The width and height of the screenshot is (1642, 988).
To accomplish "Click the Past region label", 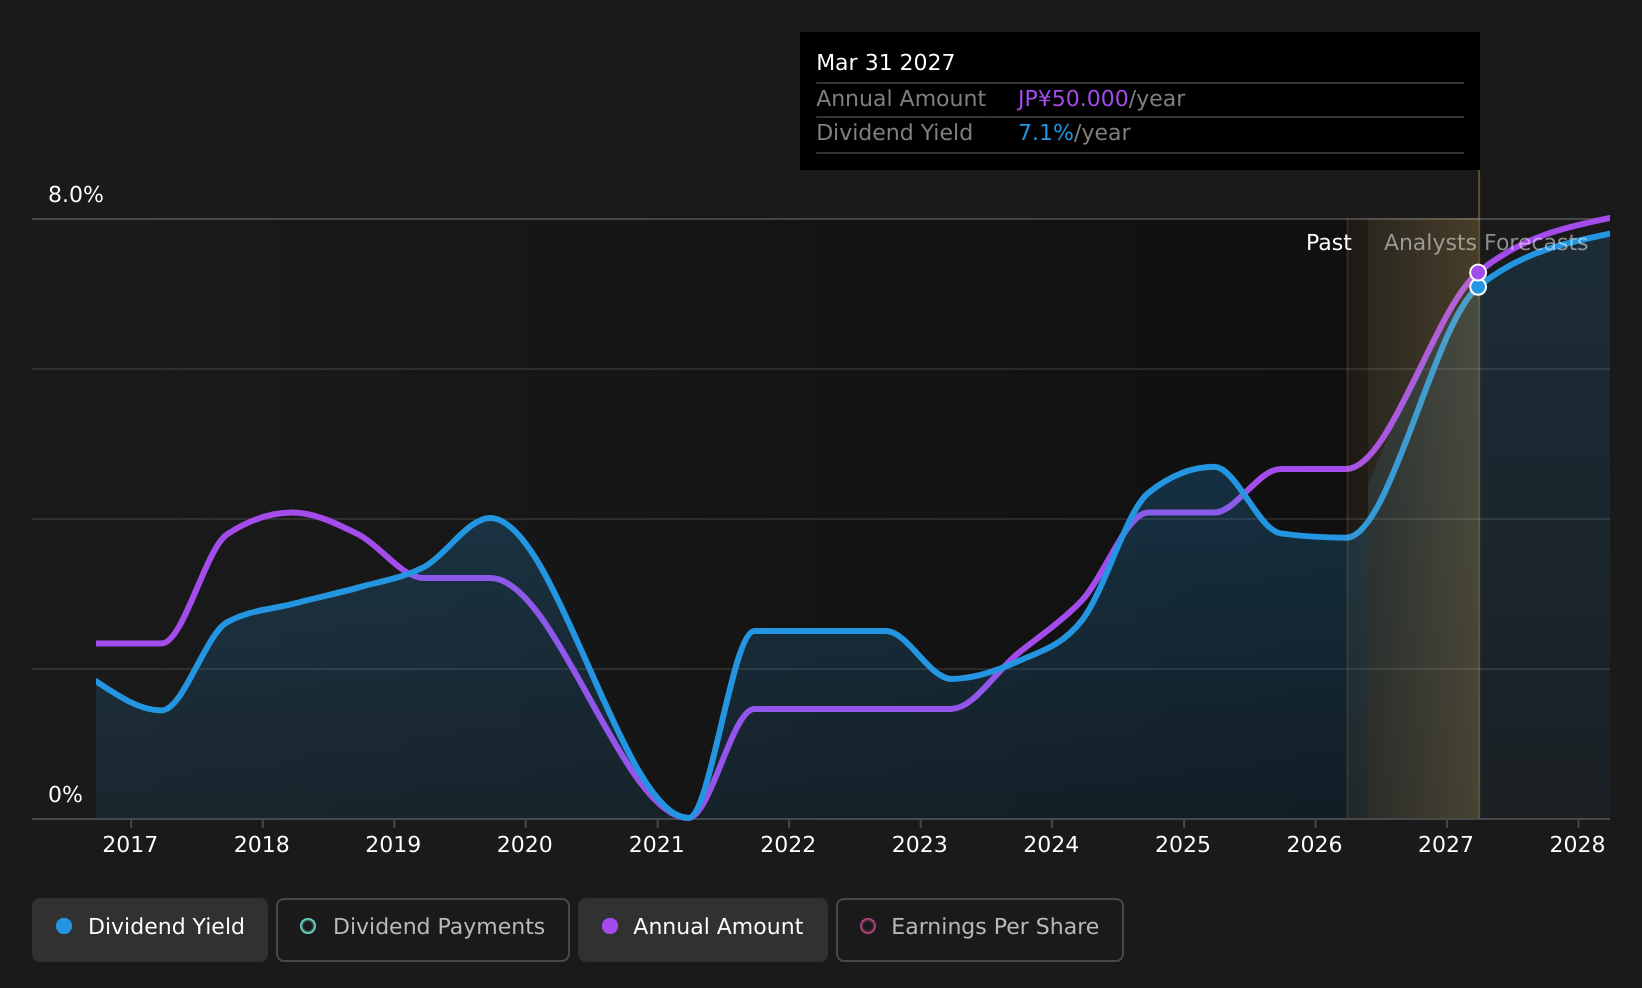I will pyautogui.click(x=1329, y=243).
